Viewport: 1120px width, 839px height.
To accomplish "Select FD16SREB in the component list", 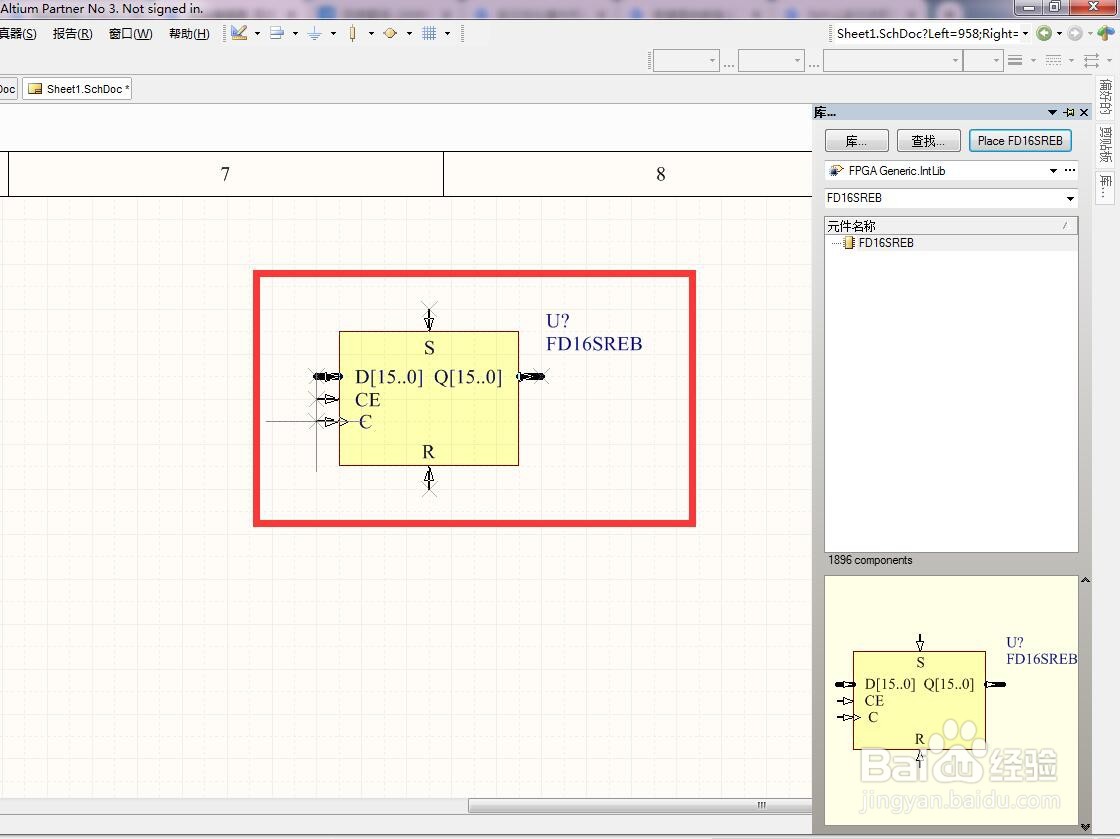I will pyautogui.click(x=886, y=243).
